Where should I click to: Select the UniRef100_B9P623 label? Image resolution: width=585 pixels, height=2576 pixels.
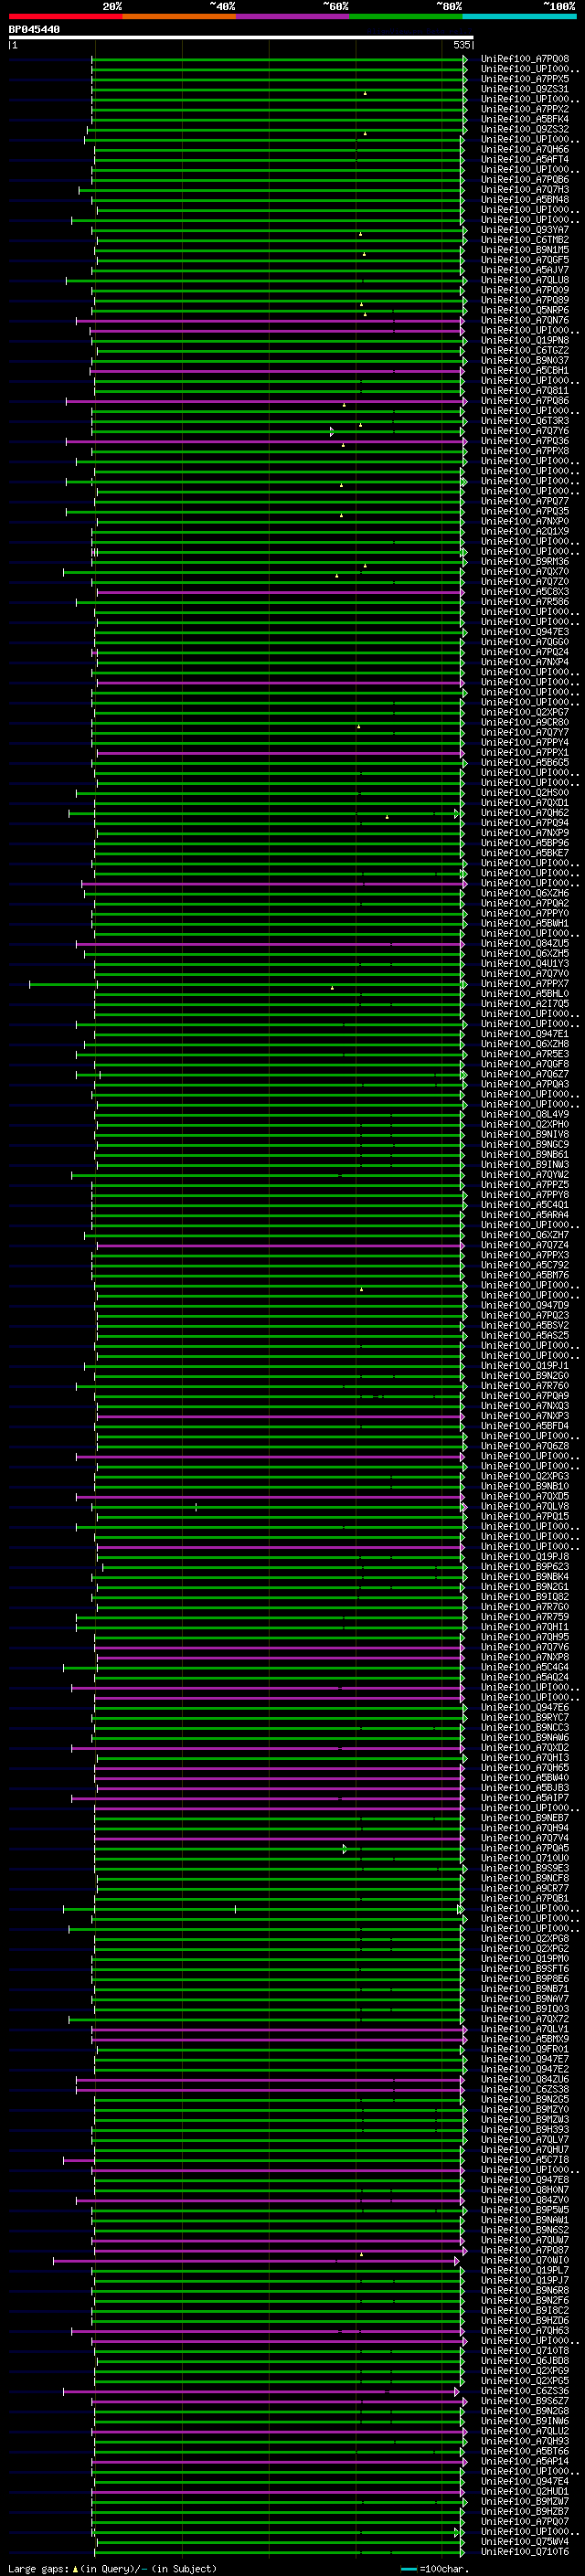tap(524, 1566)
